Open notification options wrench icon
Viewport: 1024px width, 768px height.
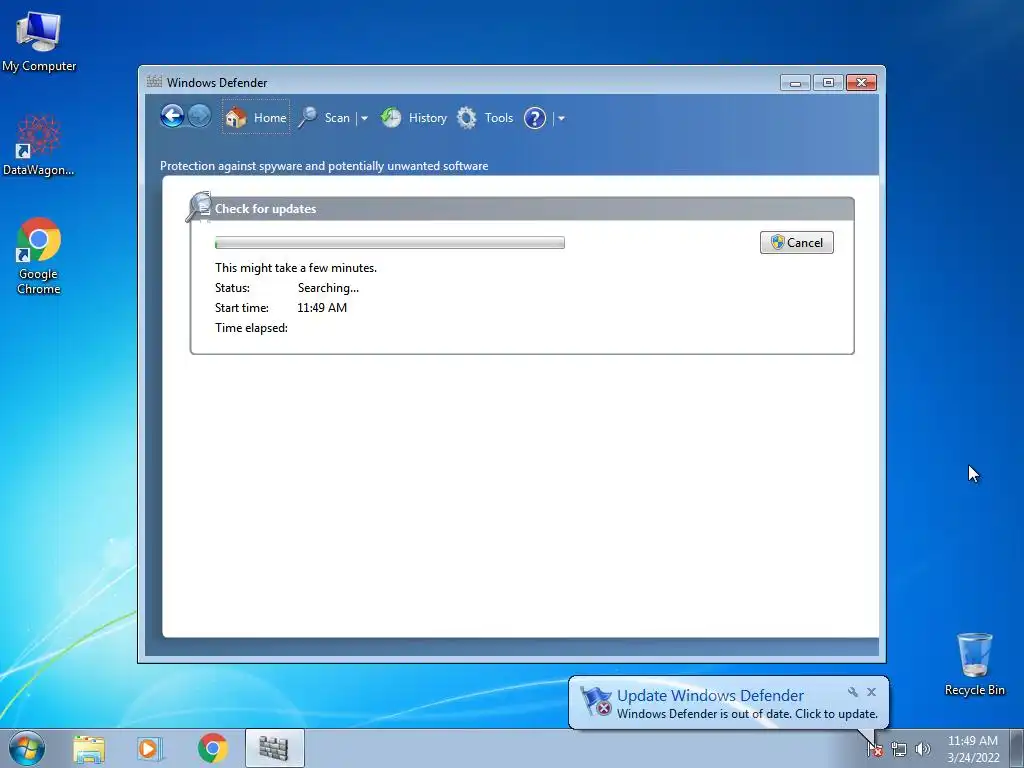click(x=852, y=692)
